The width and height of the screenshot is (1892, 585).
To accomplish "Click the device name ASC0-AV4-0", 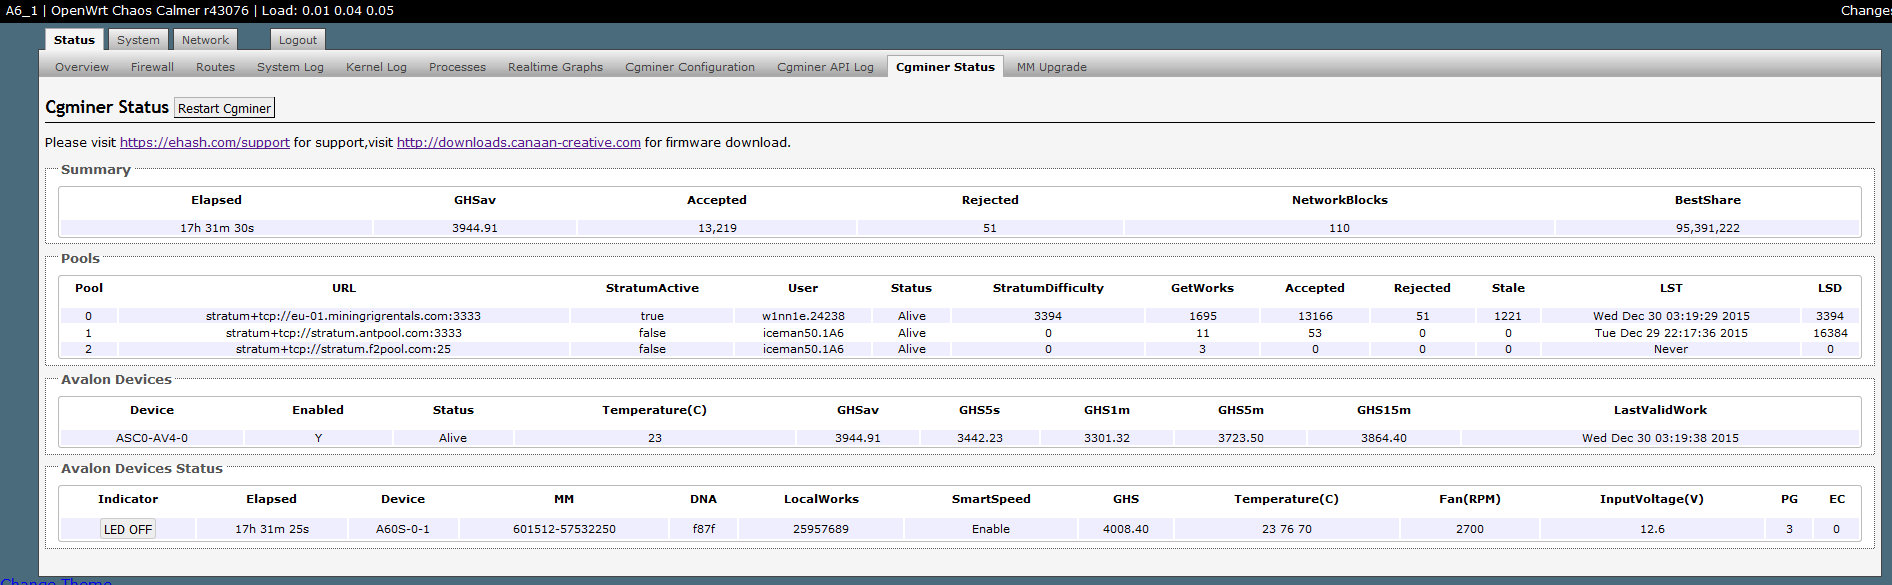I will pyautogui.click(x=152, y=438).
